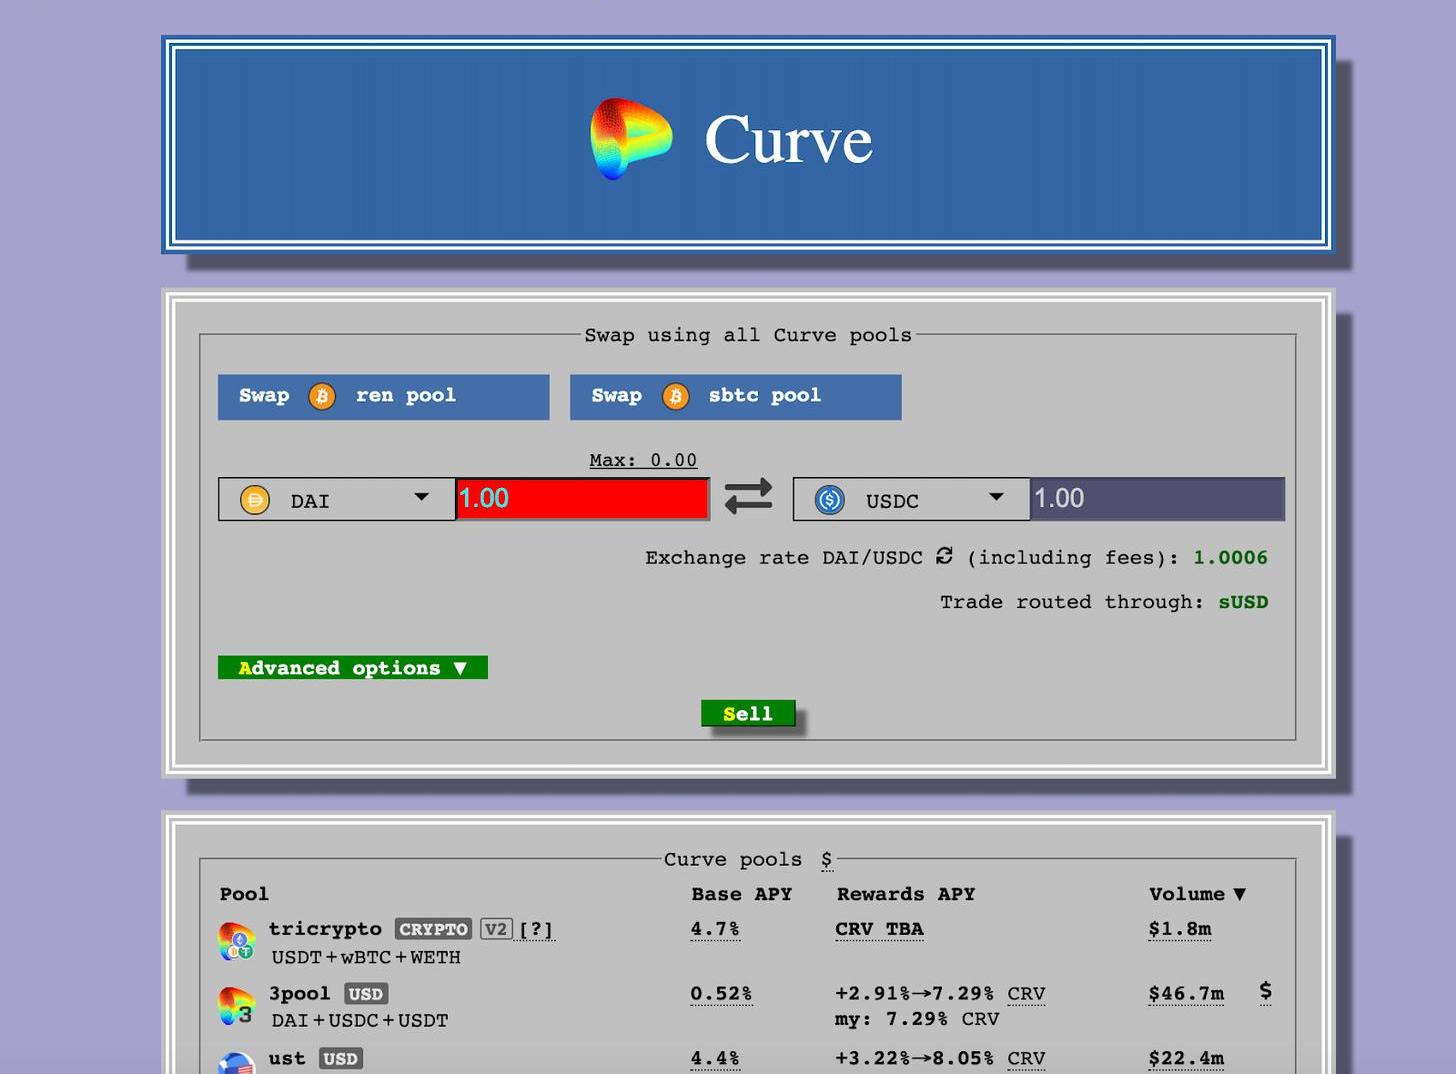Click the USDC coin icon
This screenshot has width=1456, height=1074.
point(830,499)
